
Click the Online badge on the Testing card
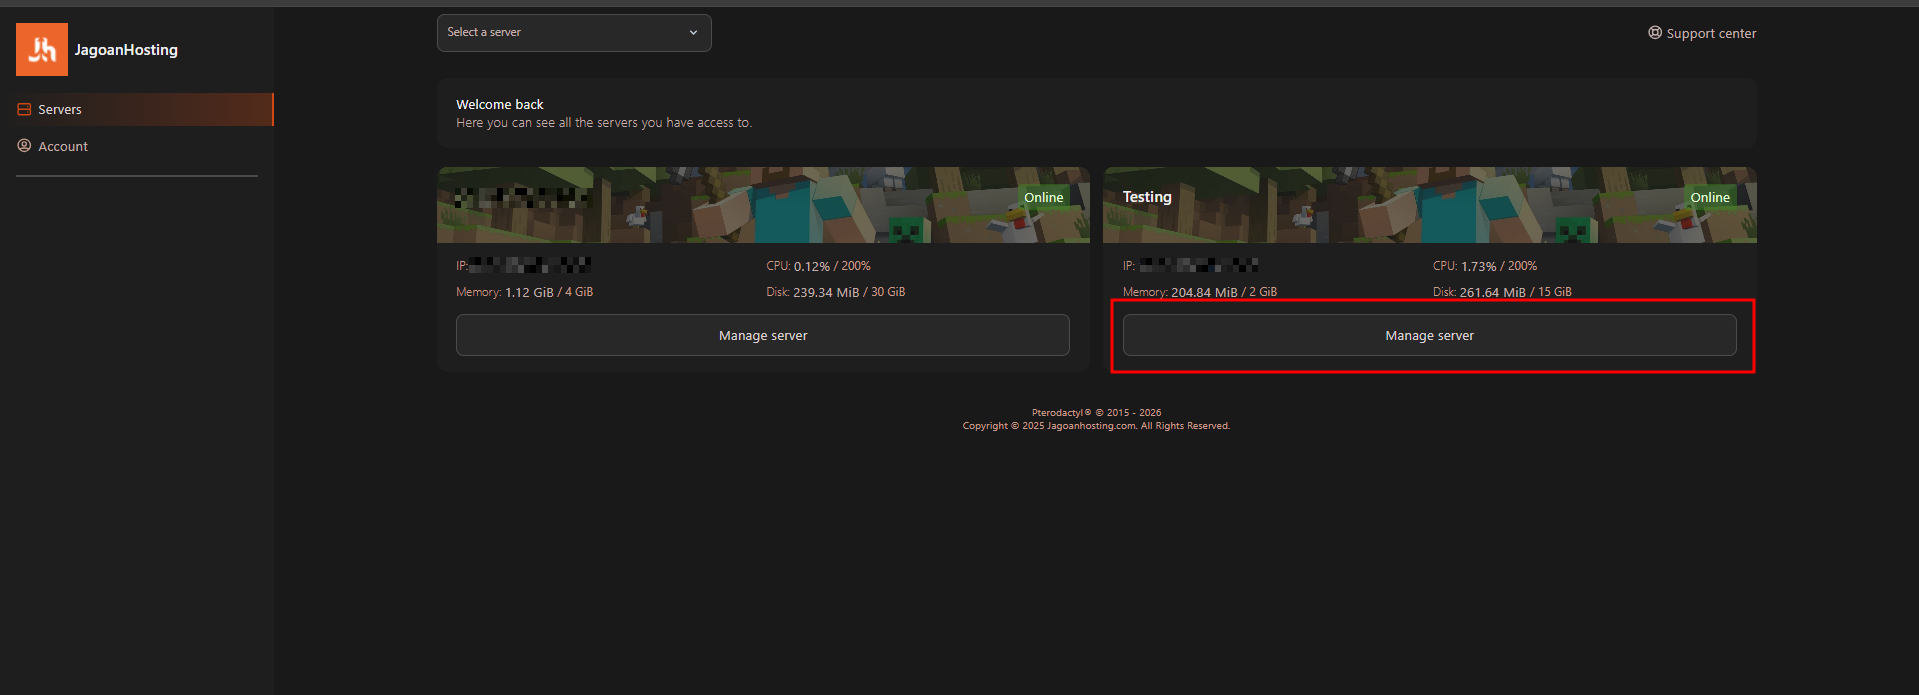tap(1710, 197)
